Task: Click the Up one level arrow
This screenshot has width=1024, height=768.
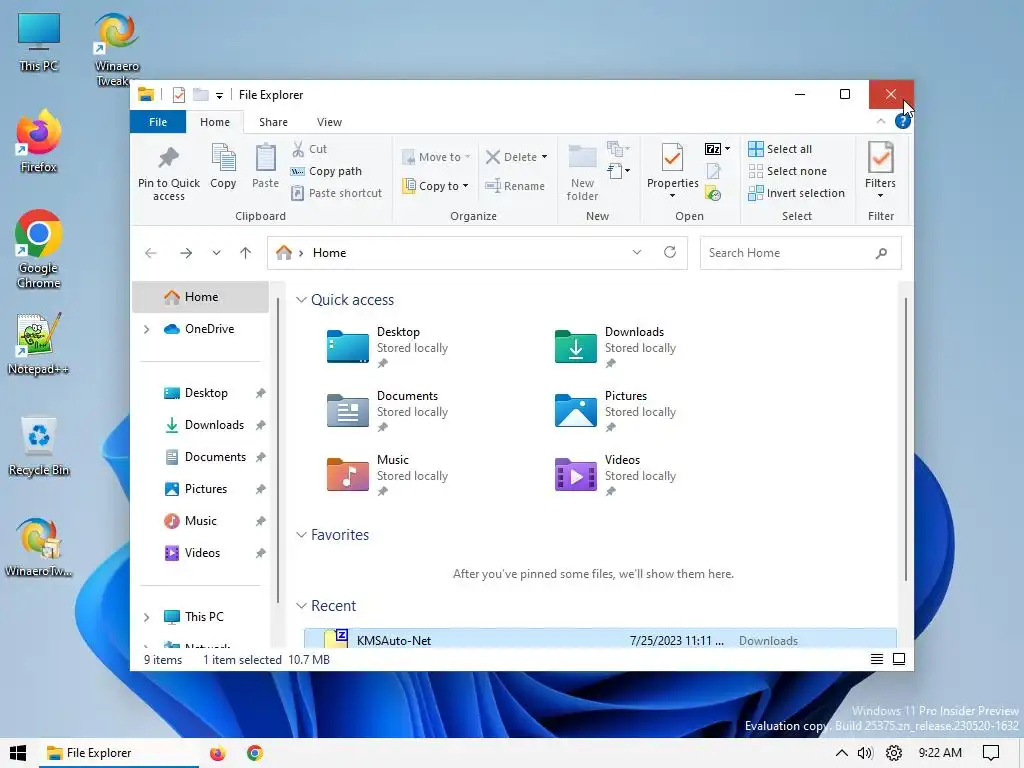Action: coord(246,253)
